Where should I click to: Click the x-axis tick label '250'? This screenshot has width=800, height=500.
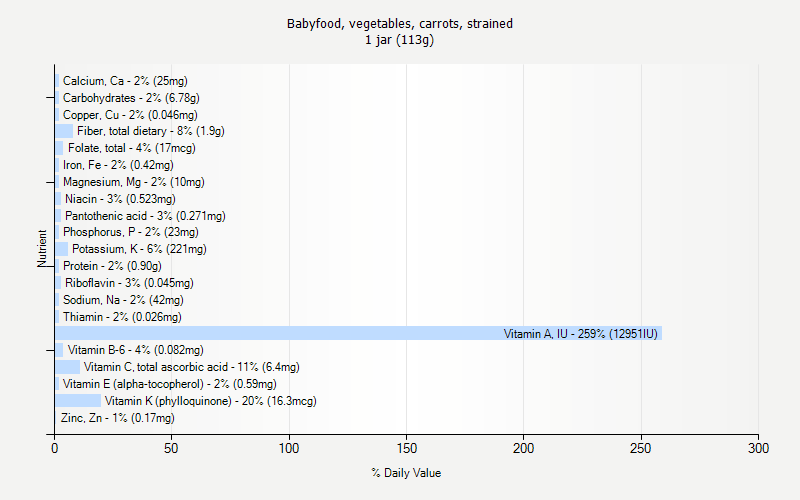point(641,448)
